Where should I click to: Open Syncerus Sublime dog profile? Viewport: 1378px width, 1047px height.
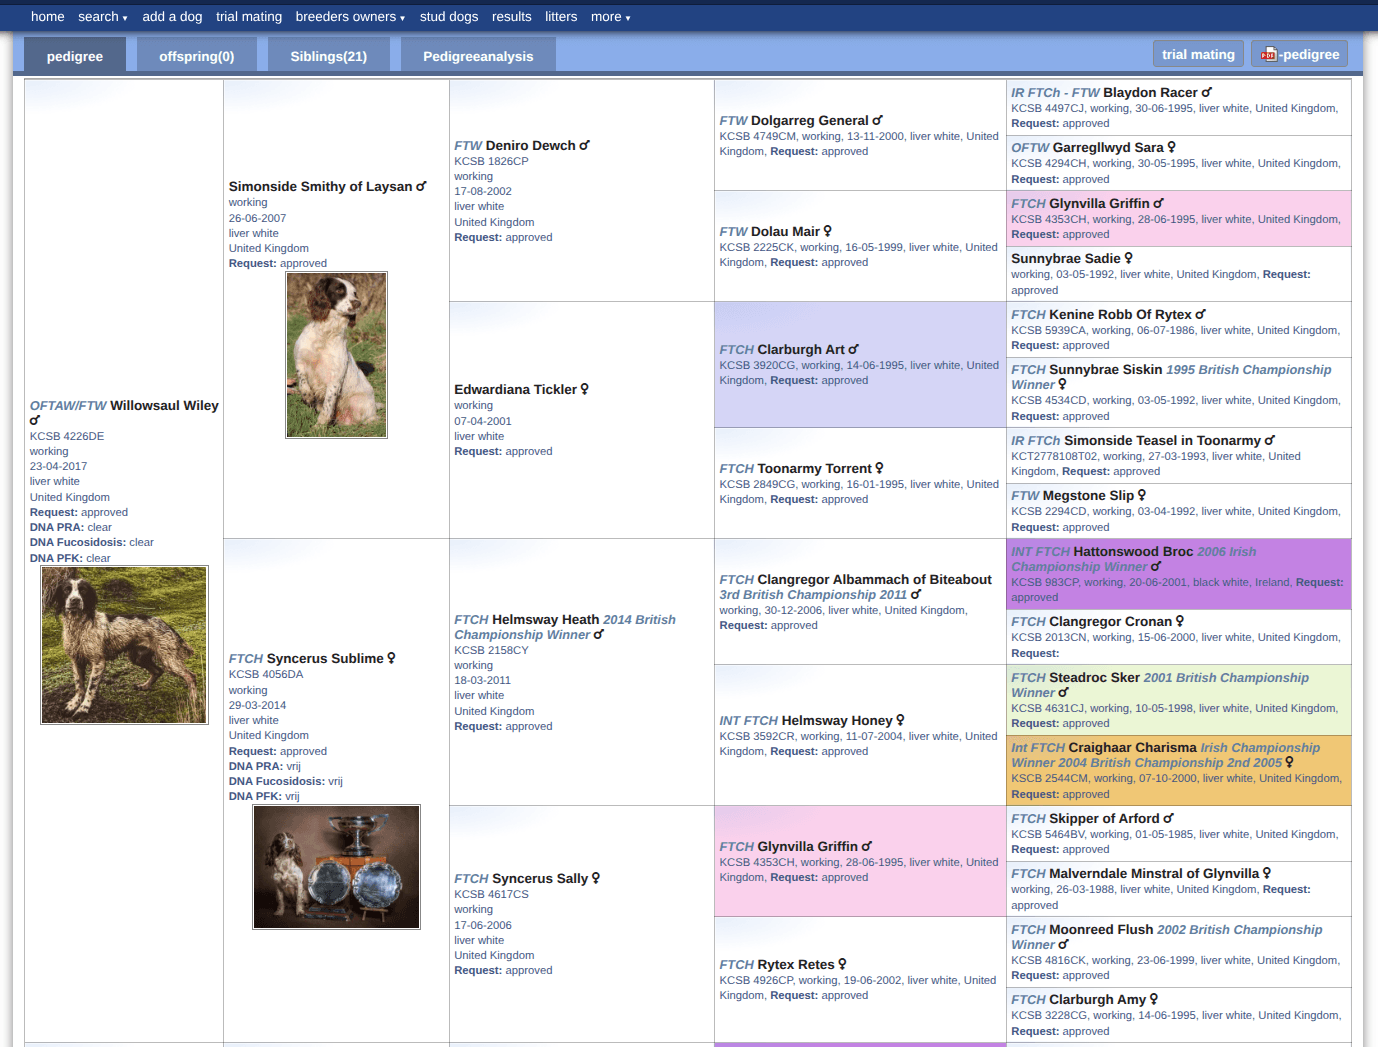(x=325, y=658)
